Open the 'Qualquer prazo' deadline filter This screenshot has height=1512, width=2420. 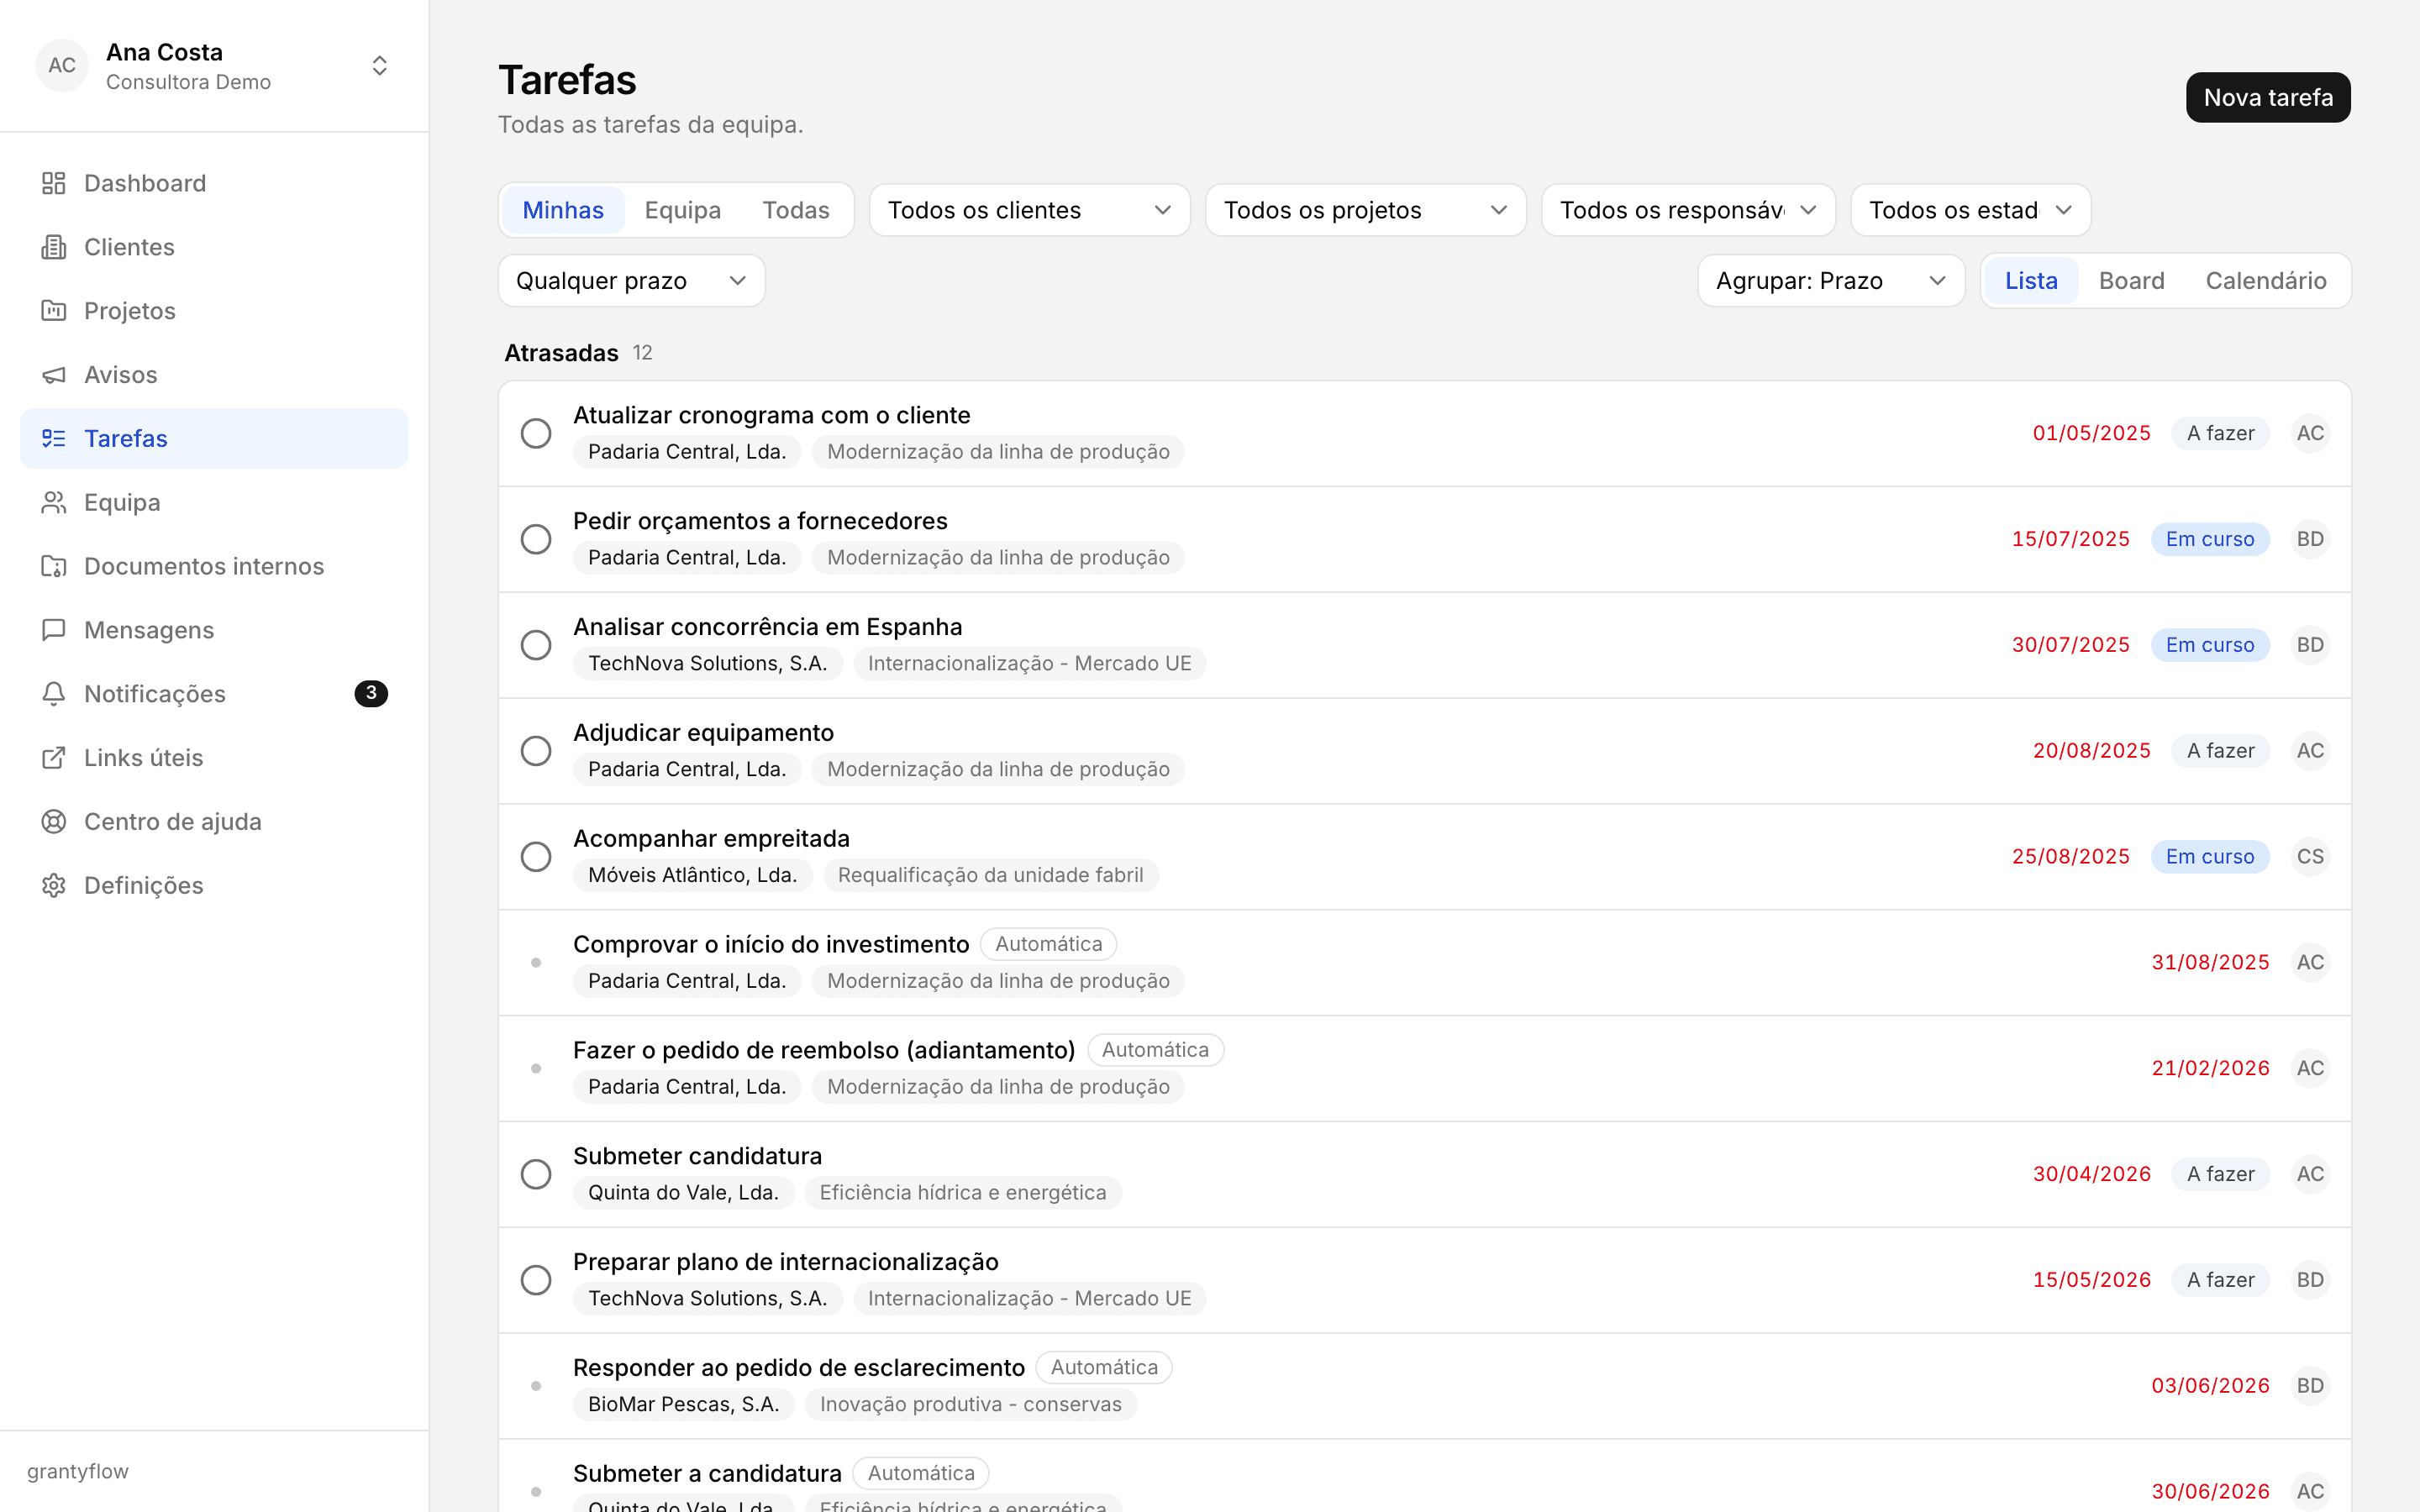[x=631, y=281]
